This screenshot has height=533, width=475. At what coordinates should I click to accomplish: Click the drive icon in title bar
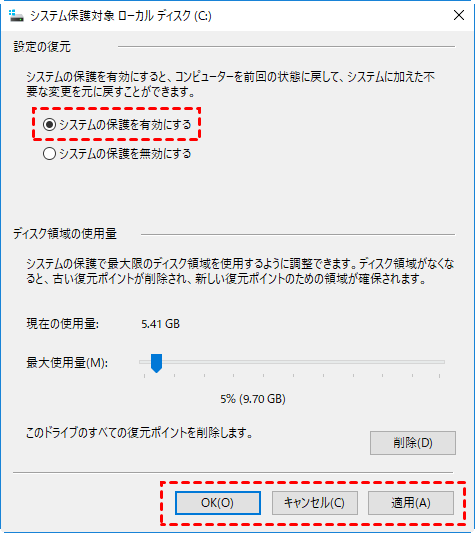coord(16,16)
